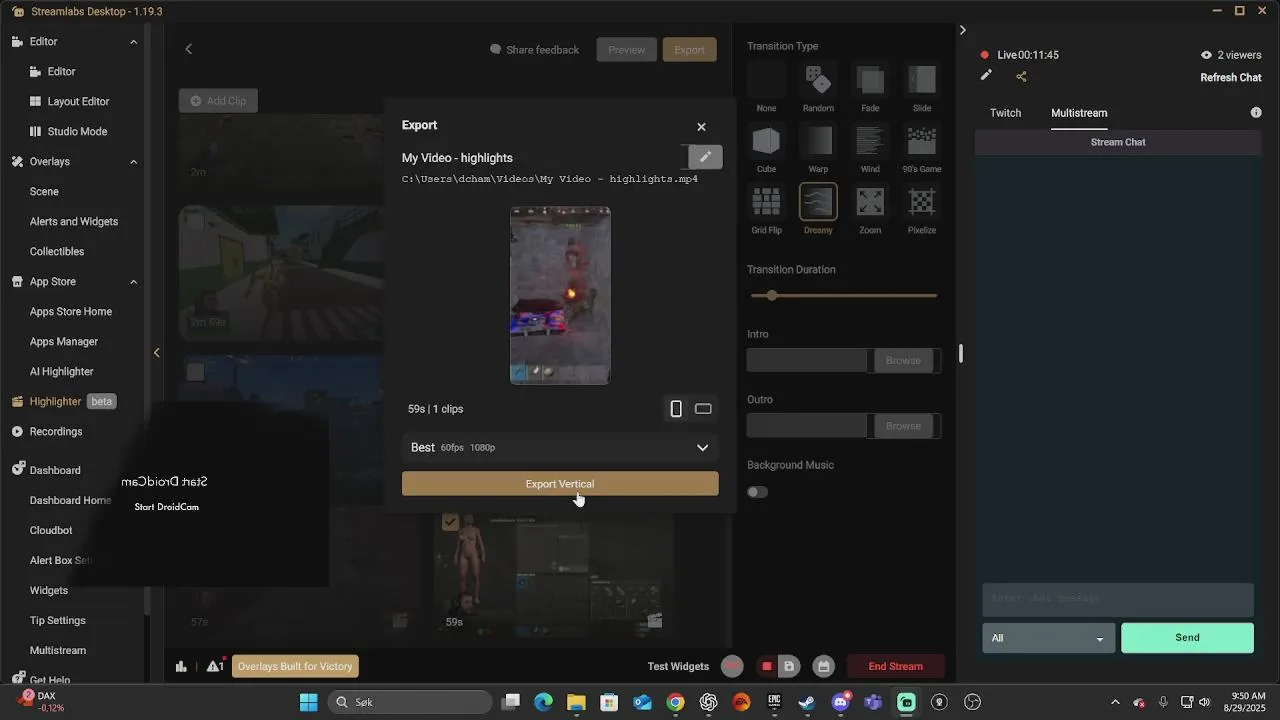Open the Best 60fps 1080p quality dropdown
1280x720 pixels.
560,447
